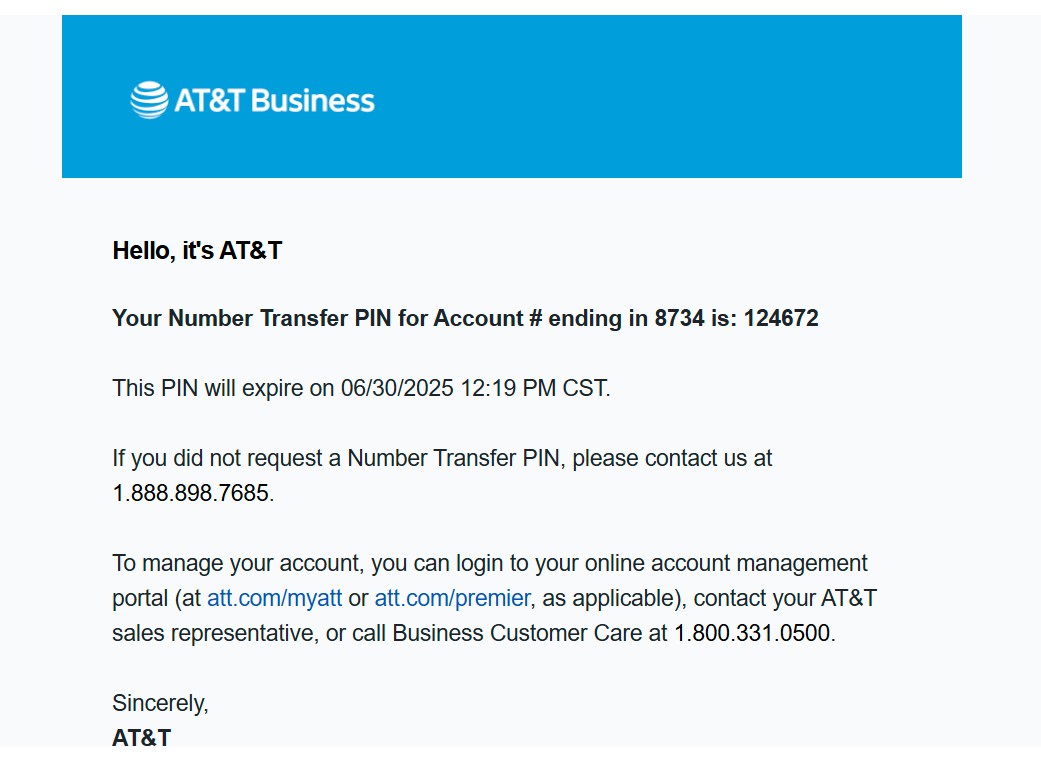Click the phone number 1.800.331.0500
The image size is (1041, 762).
coord(752,633)
